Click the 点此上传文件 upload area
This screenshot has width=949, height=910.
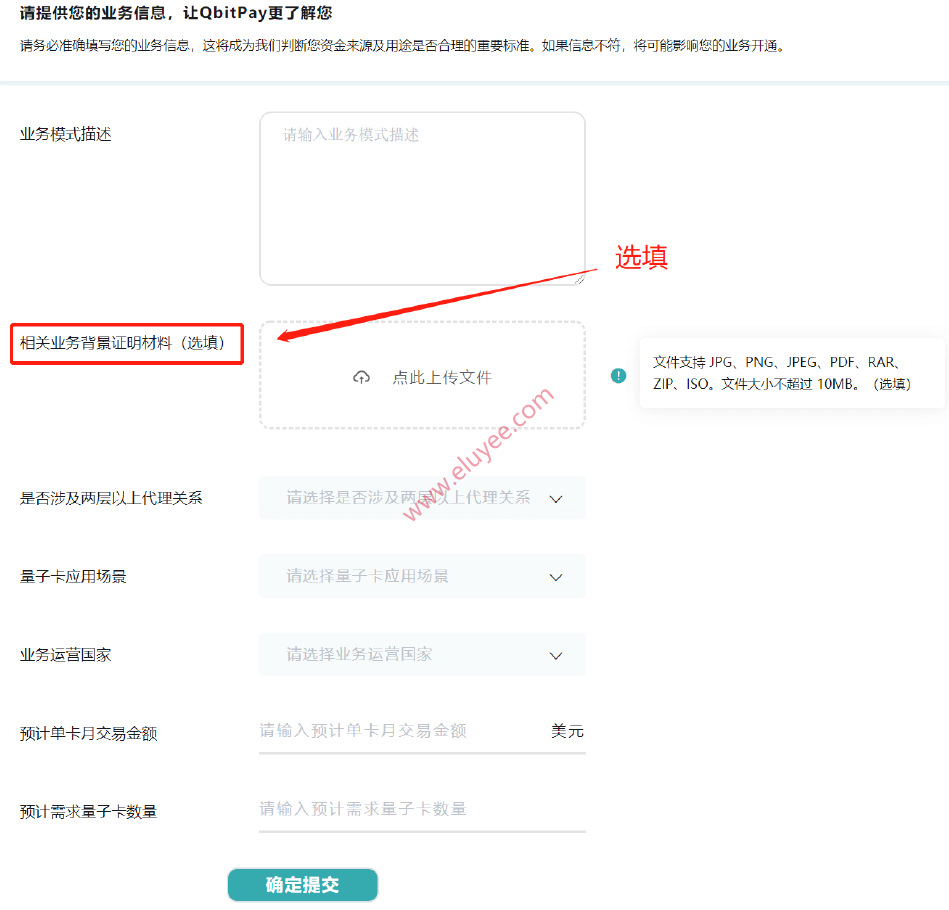point(421,375)
